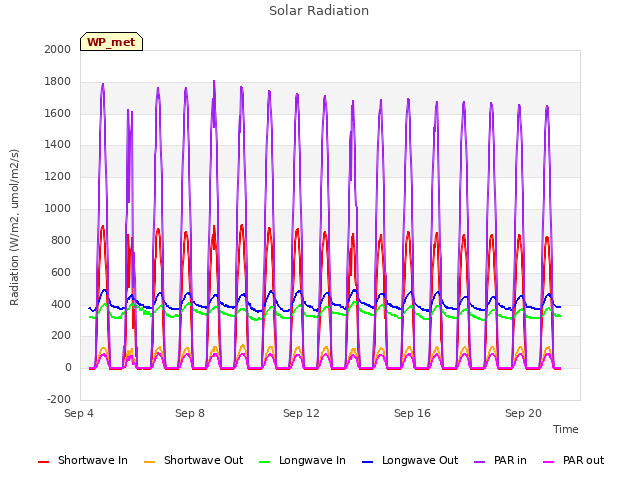The image size is (640, 480).
Task: Click the Sep 4 x-axis tick label
Action: tap(79, 413)
